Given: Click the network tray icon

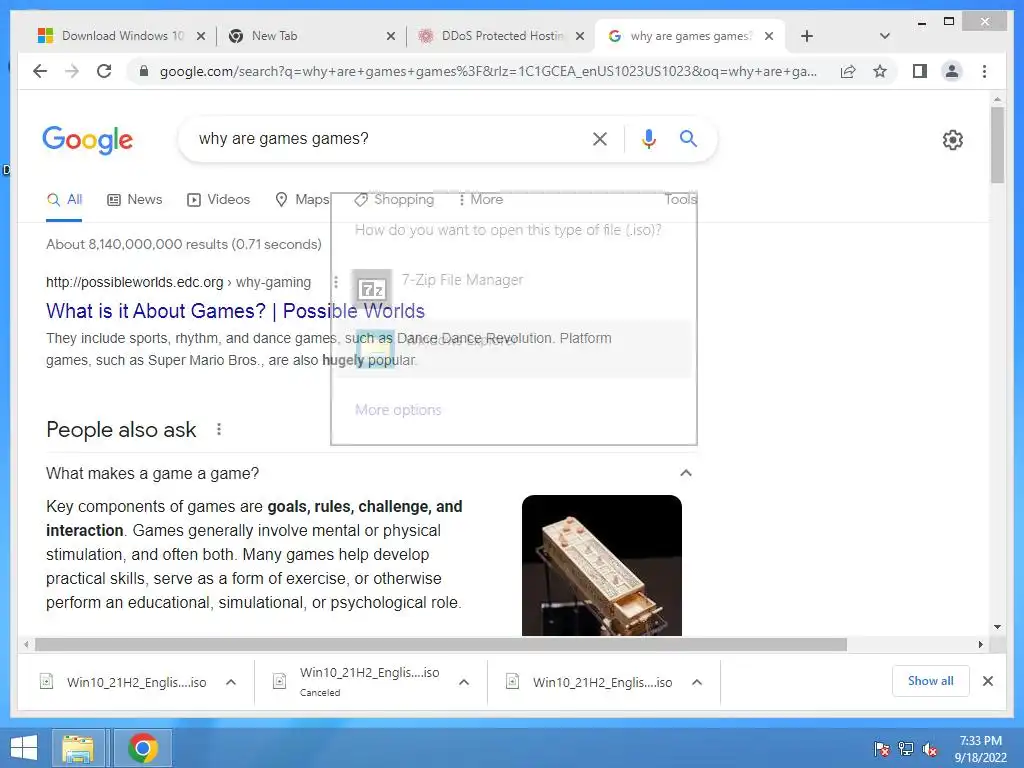Looking at the screenshot, I should click(x=906, y=749).
